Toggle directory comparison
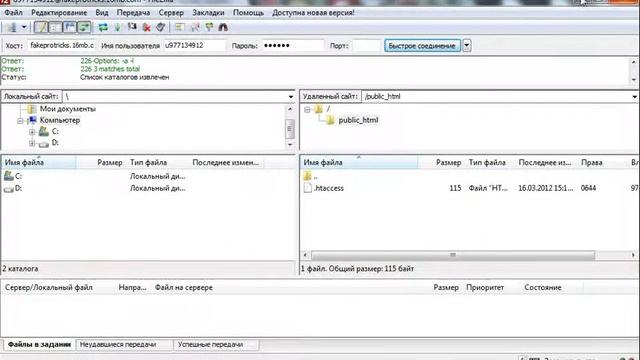 (195, 27)
